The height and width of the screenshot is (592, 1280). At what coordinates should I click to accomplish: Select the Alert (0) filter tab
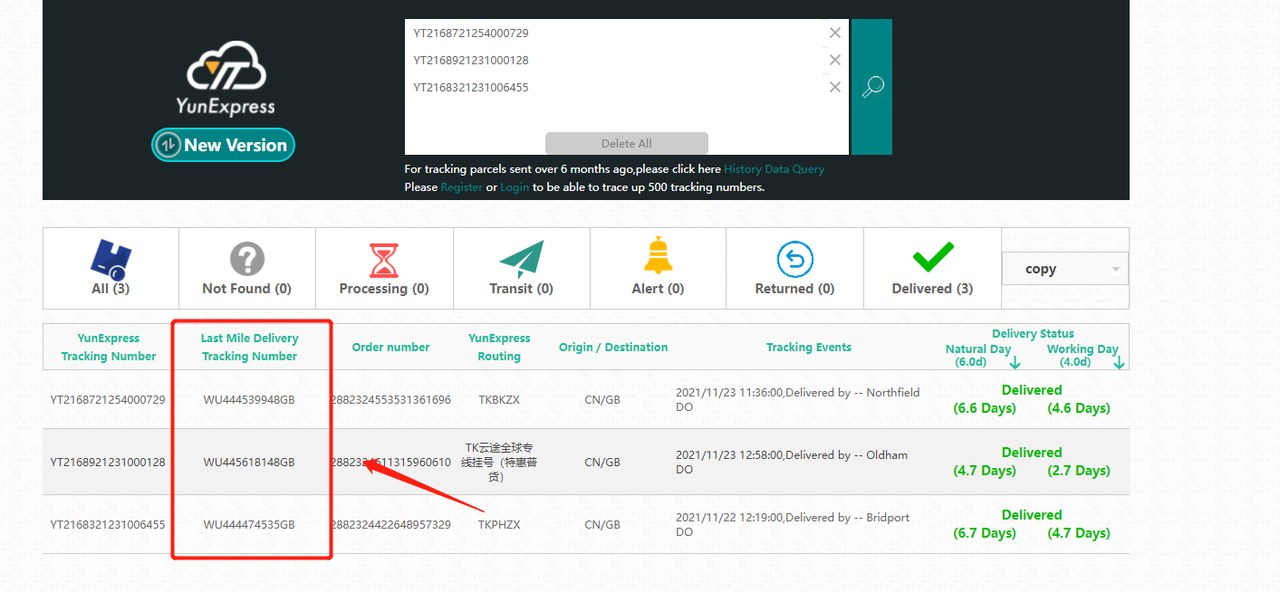click(658, 268)
